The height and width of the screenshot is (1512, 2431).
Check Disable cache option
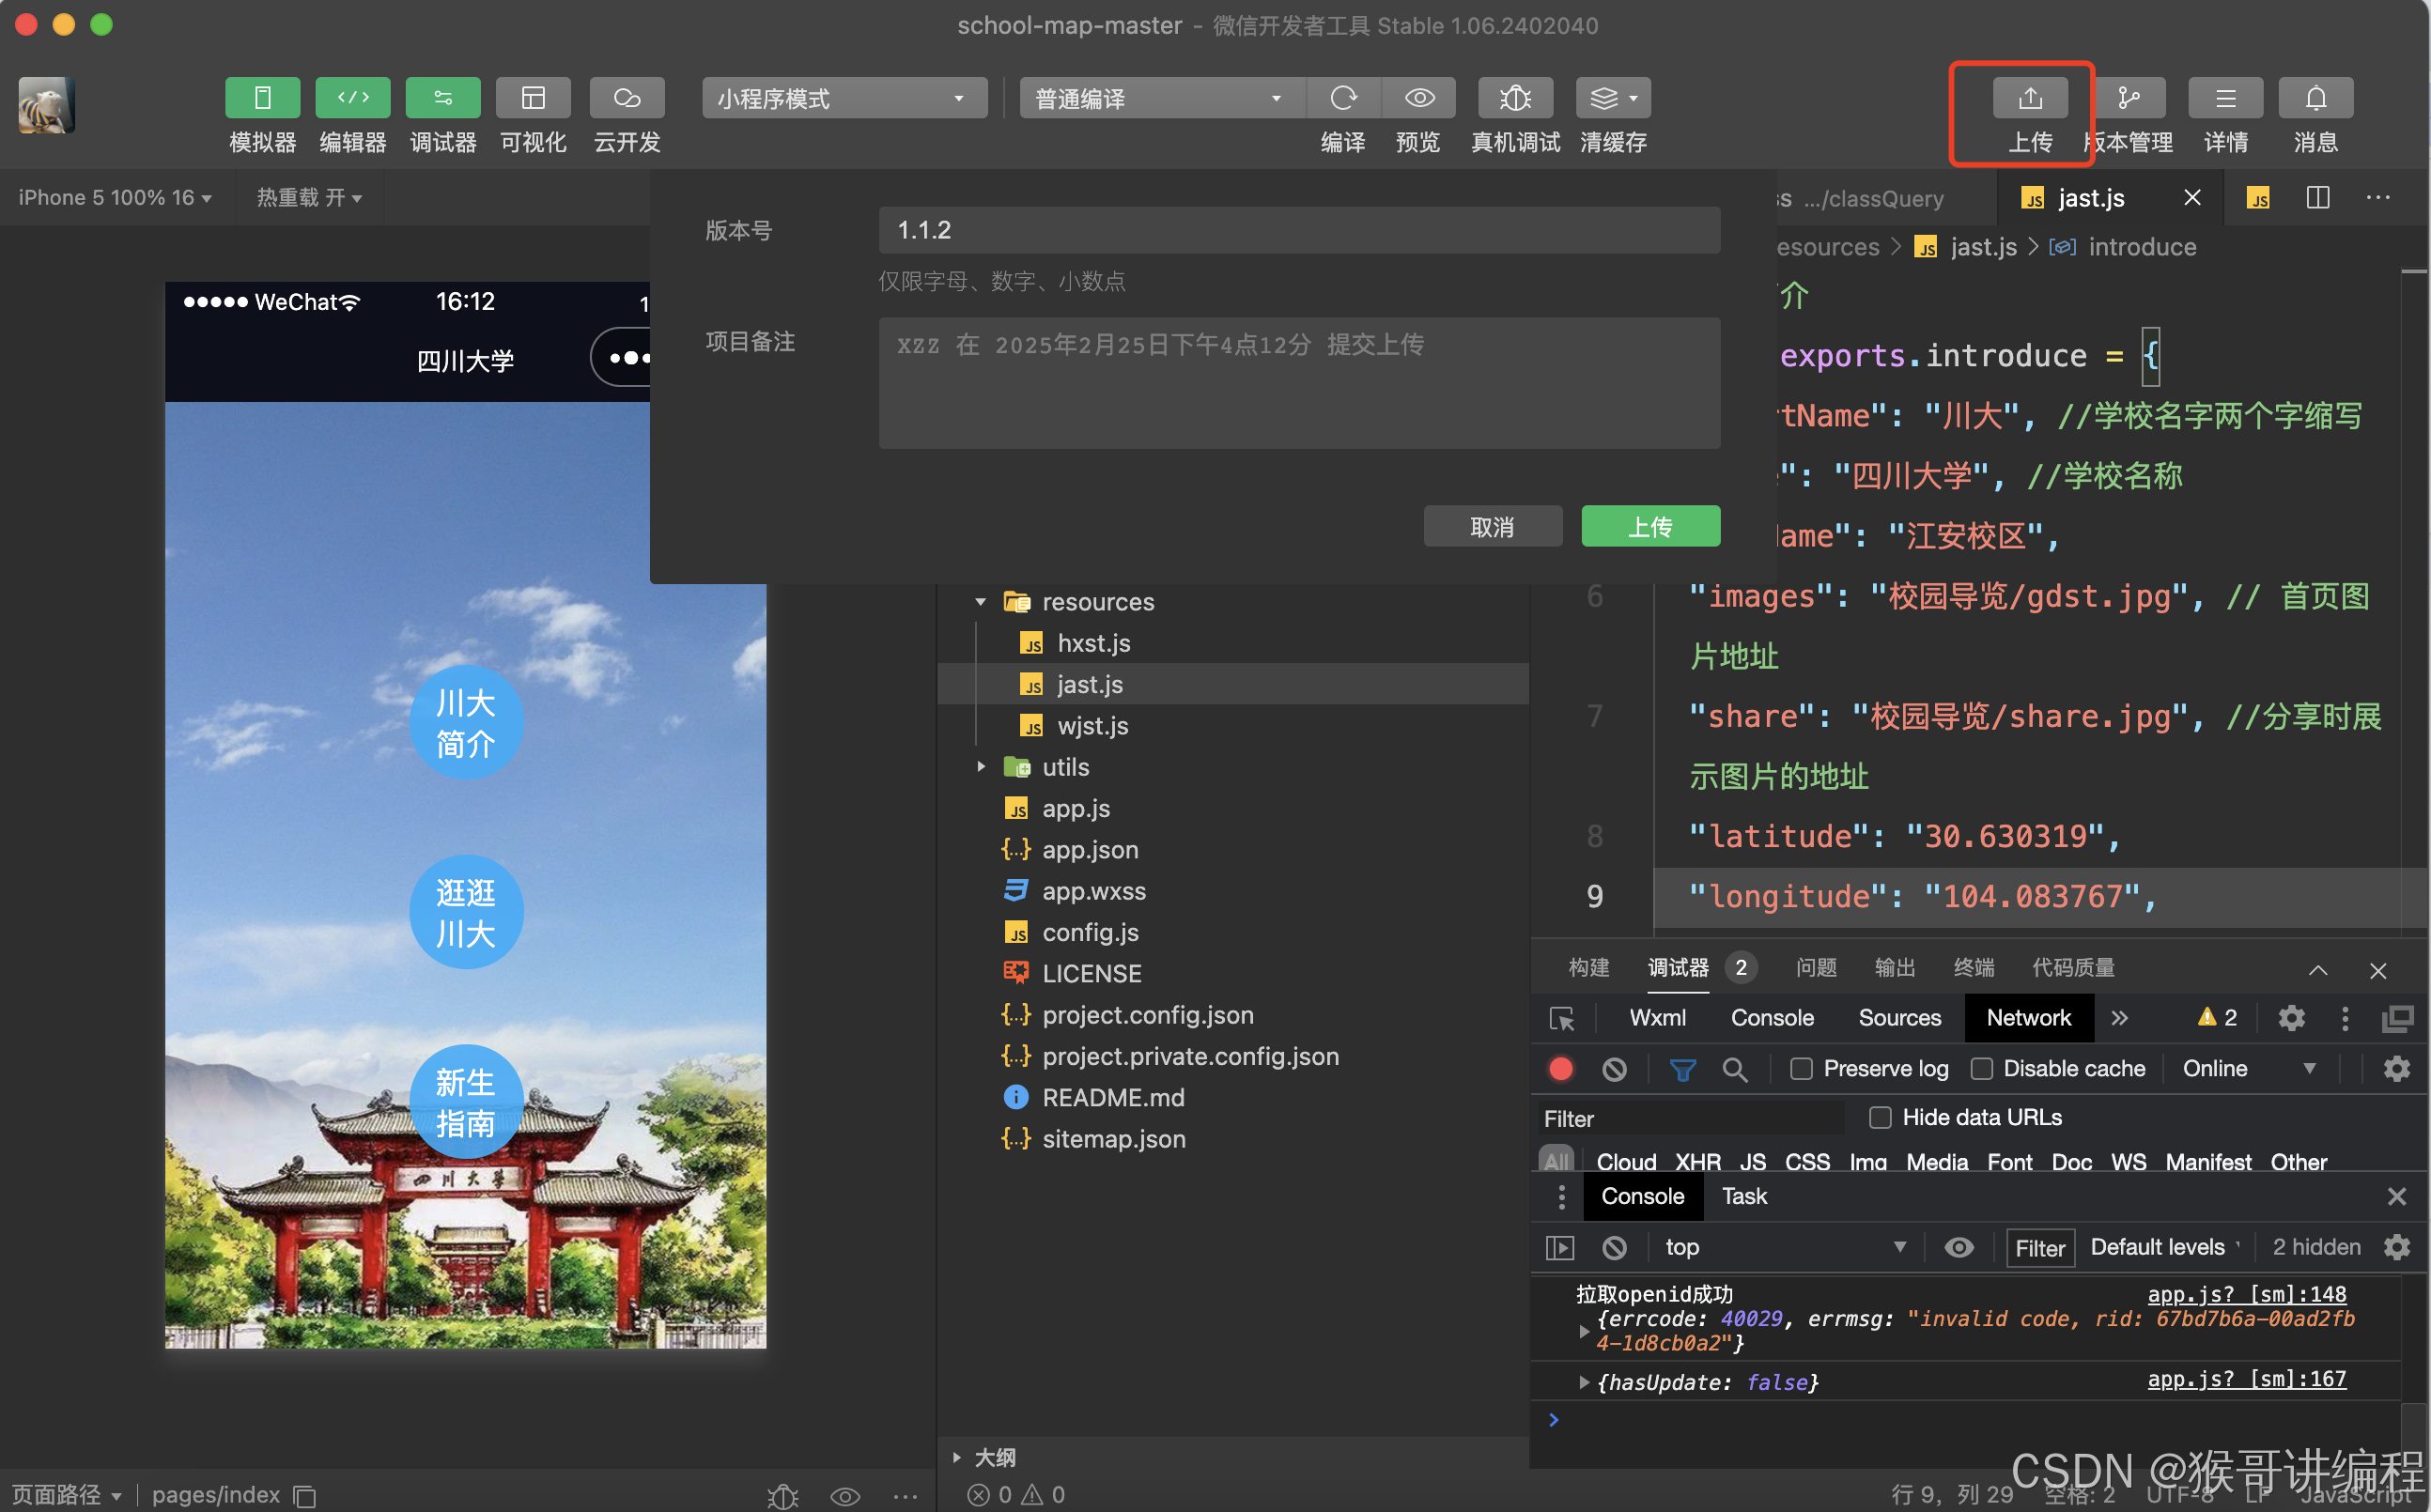coord(1980,1069)
